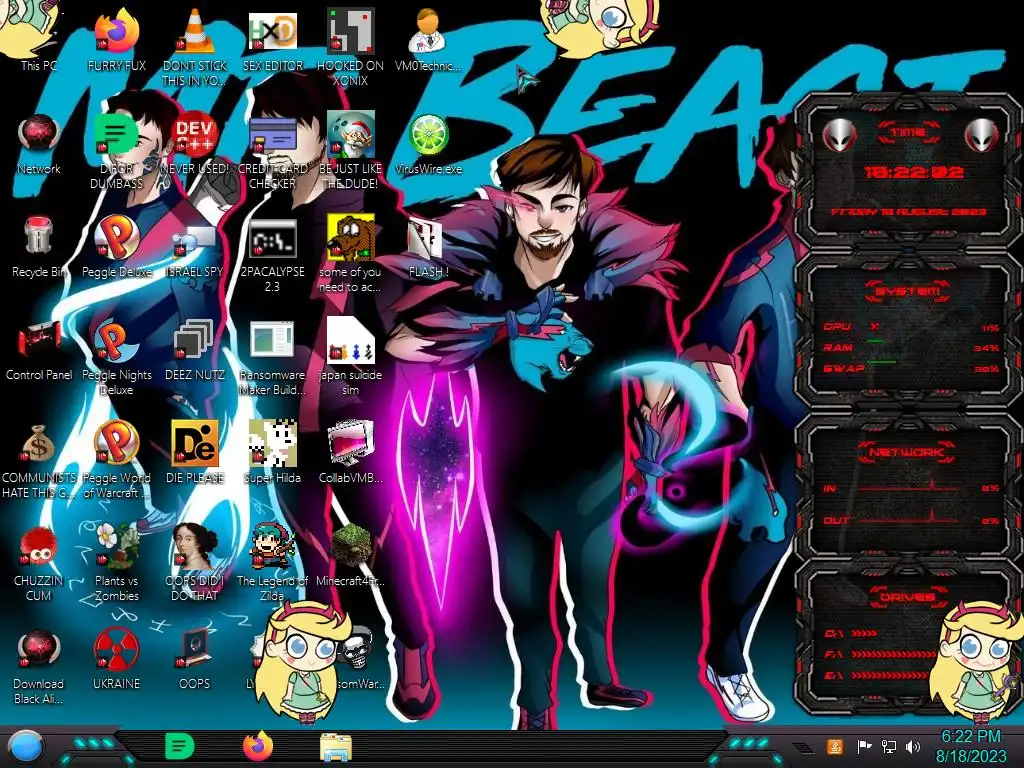Click the DRIVES gadget header
This screenshot has height=768, width=1024.
point(908,597)
